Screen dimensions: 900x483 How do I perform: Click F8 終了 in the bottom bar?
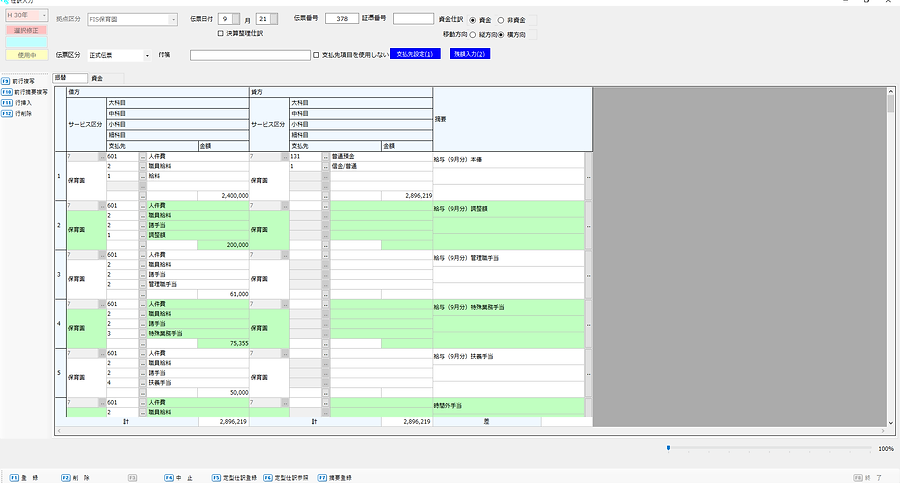point(867,478)
